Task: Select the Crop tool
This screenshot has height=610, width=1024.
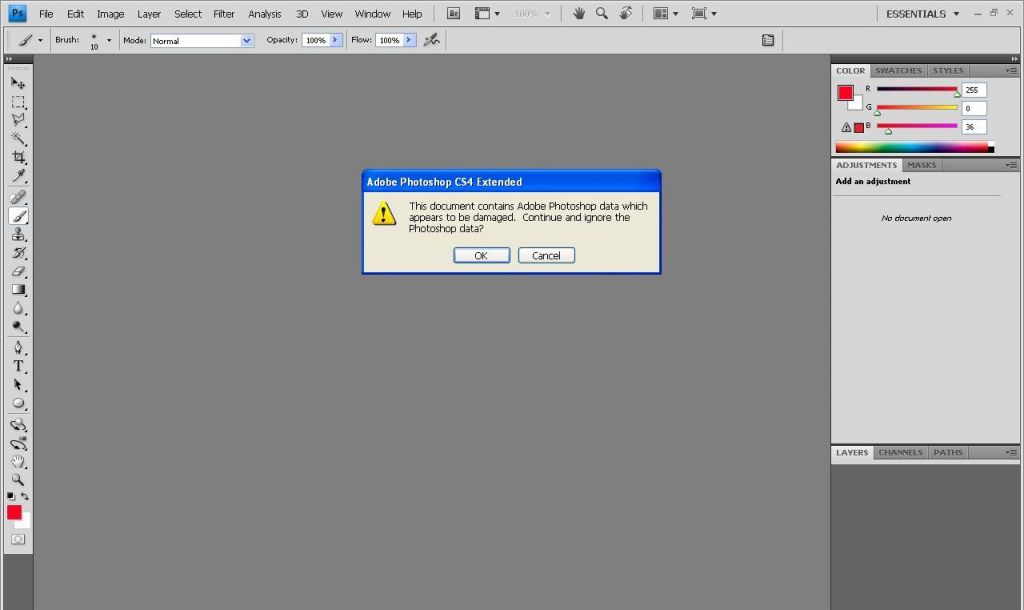Action: click(18, 157)
